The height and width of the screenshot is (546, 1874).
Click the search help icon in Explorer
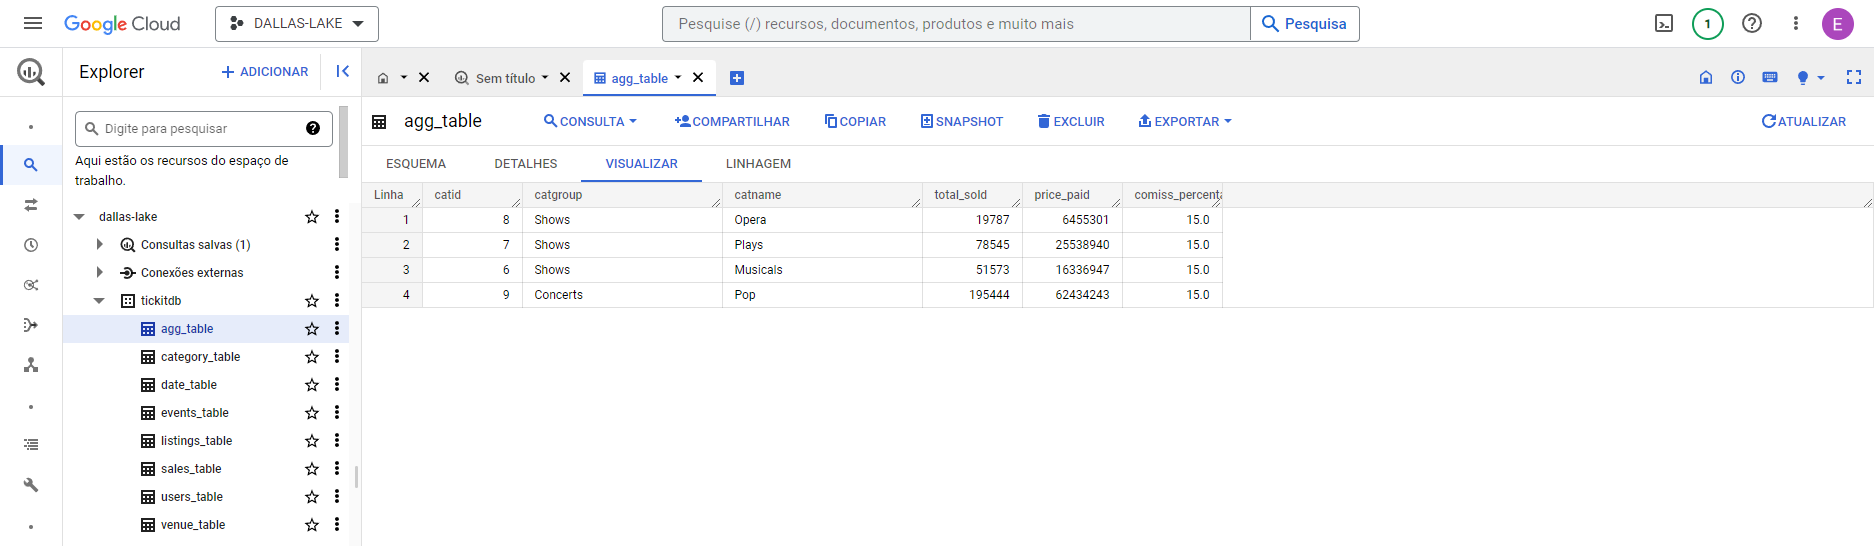coord(313,128)
